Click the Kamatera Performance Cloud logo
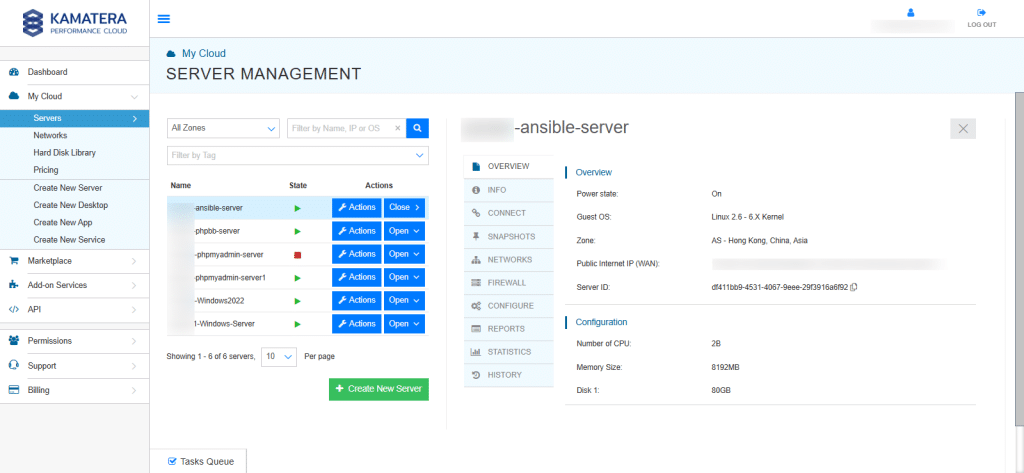The image size is (1024, 473). coord(74,22)
